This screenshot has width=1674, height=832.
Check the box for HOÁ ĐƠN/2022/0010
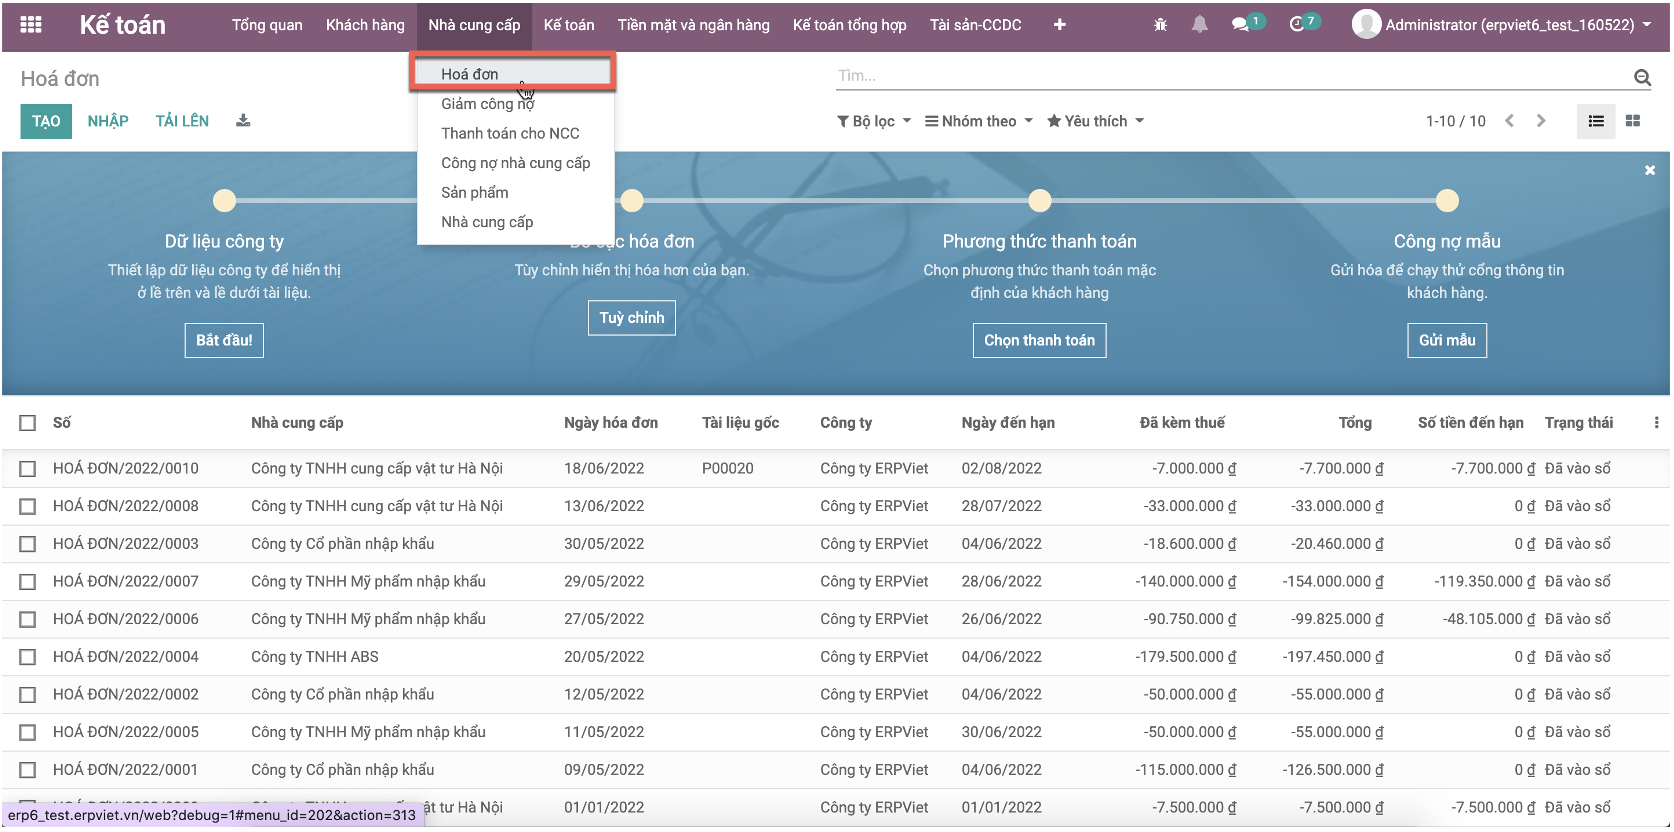pyautogui.click(x=28, y=469)
